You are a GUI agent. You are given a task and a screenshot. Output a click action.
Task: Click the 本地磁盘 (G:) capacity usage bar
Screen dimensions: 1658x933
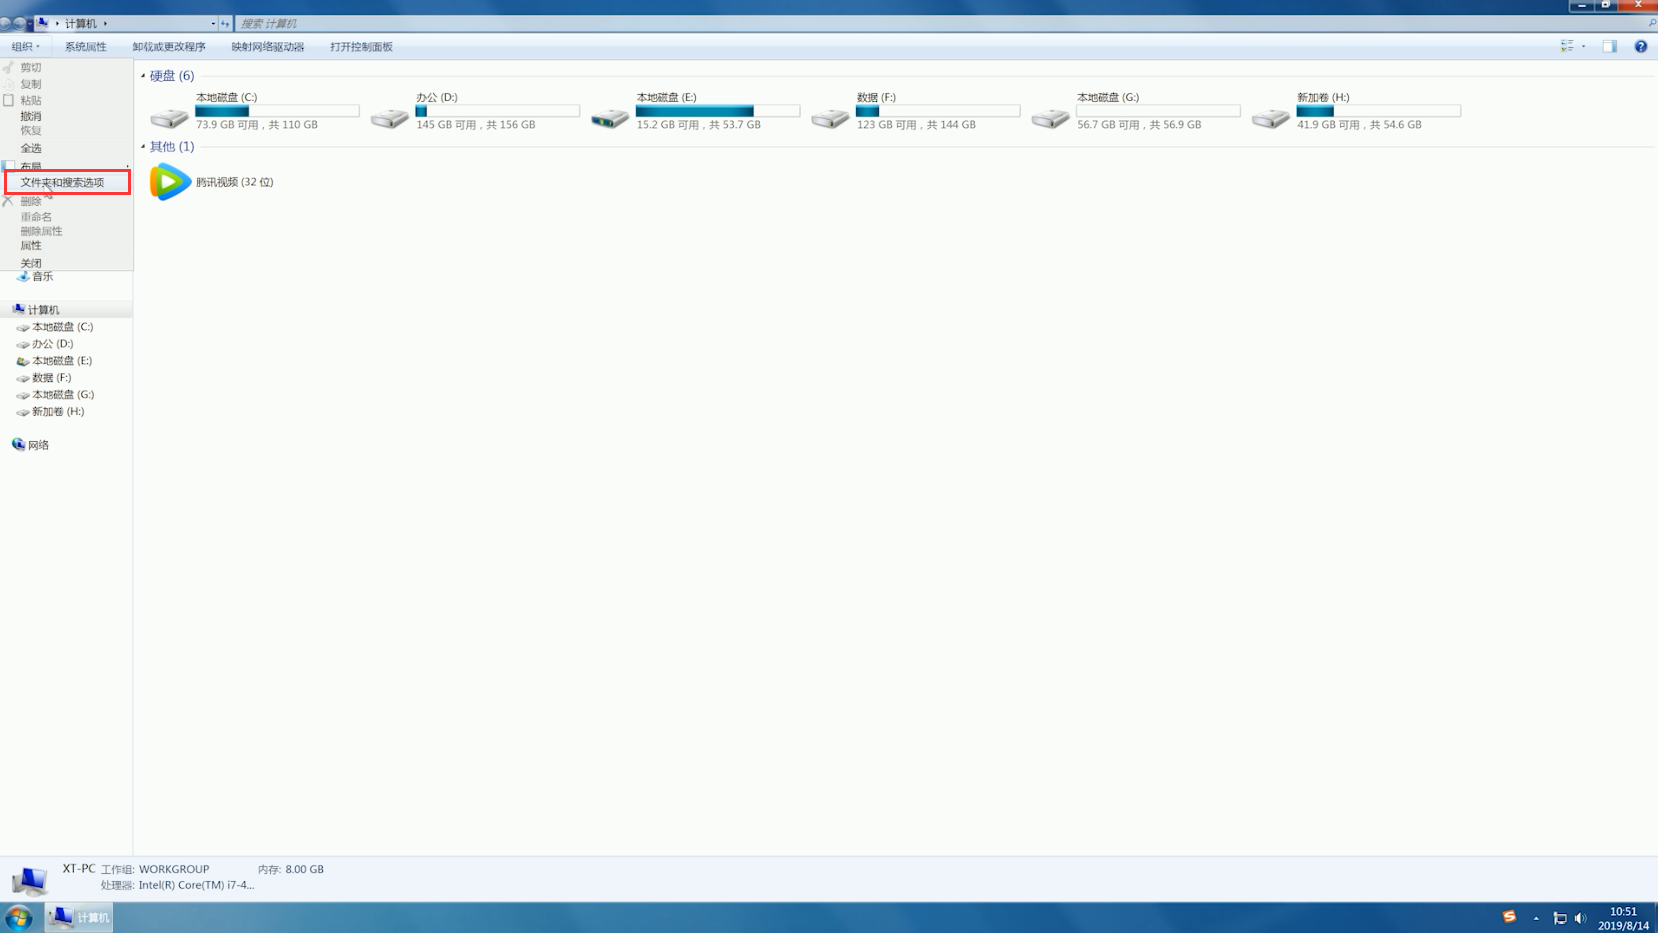coord(1158,111)
